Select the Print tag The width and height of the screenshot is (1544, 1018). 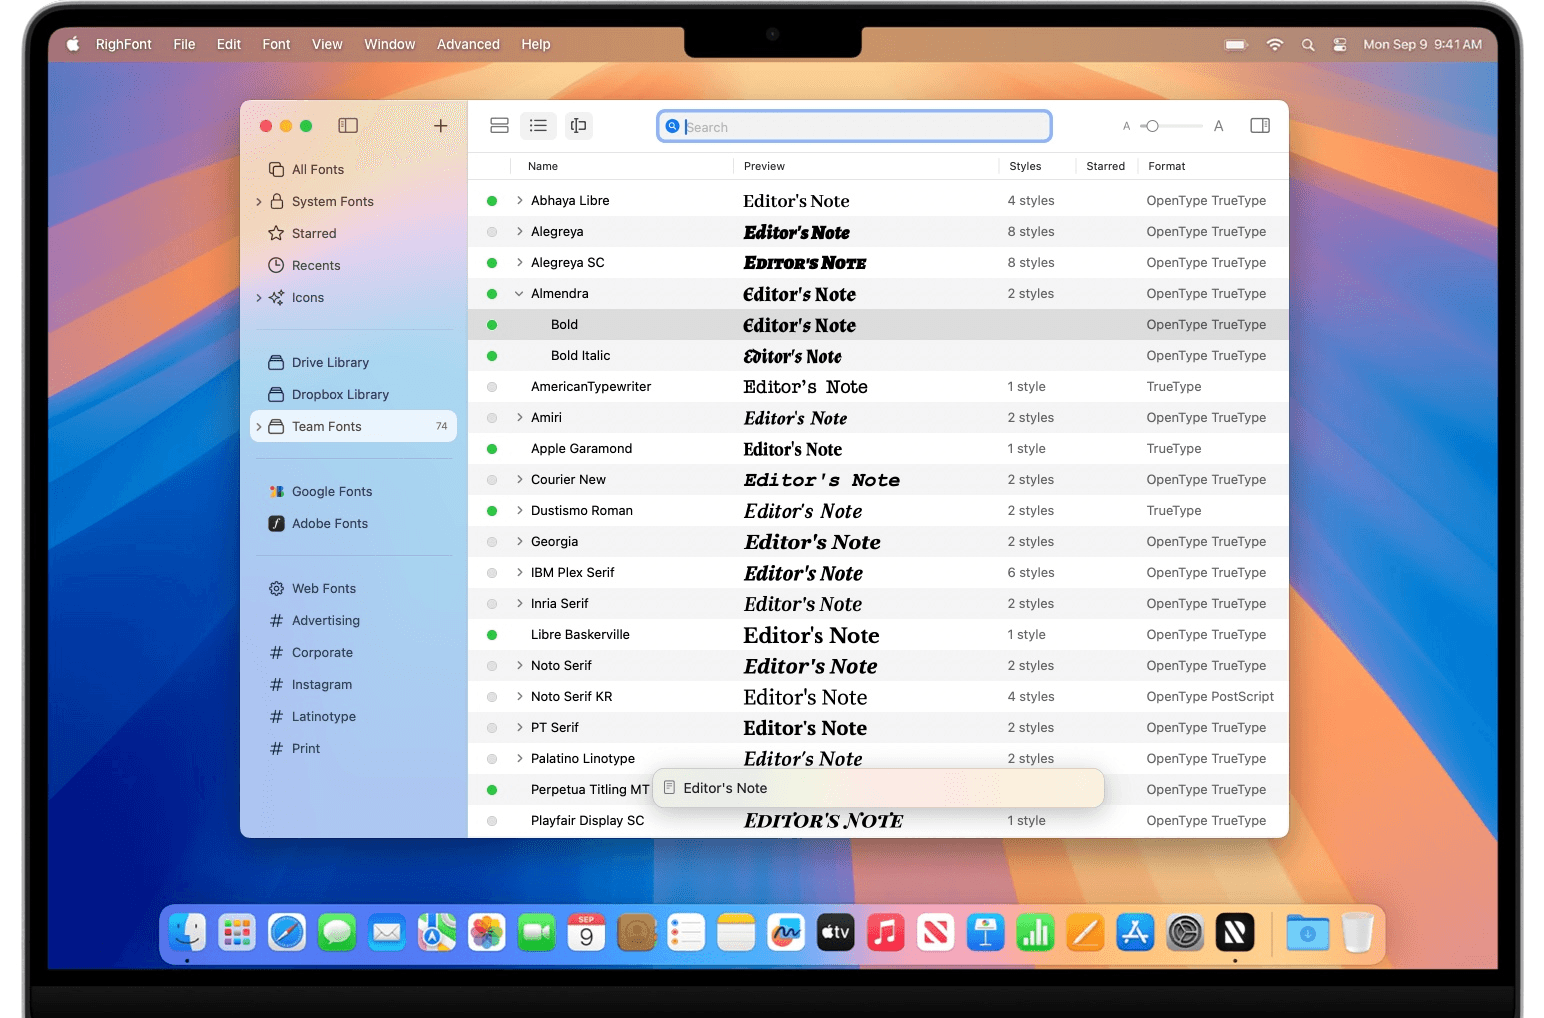(x=294, y=749)
